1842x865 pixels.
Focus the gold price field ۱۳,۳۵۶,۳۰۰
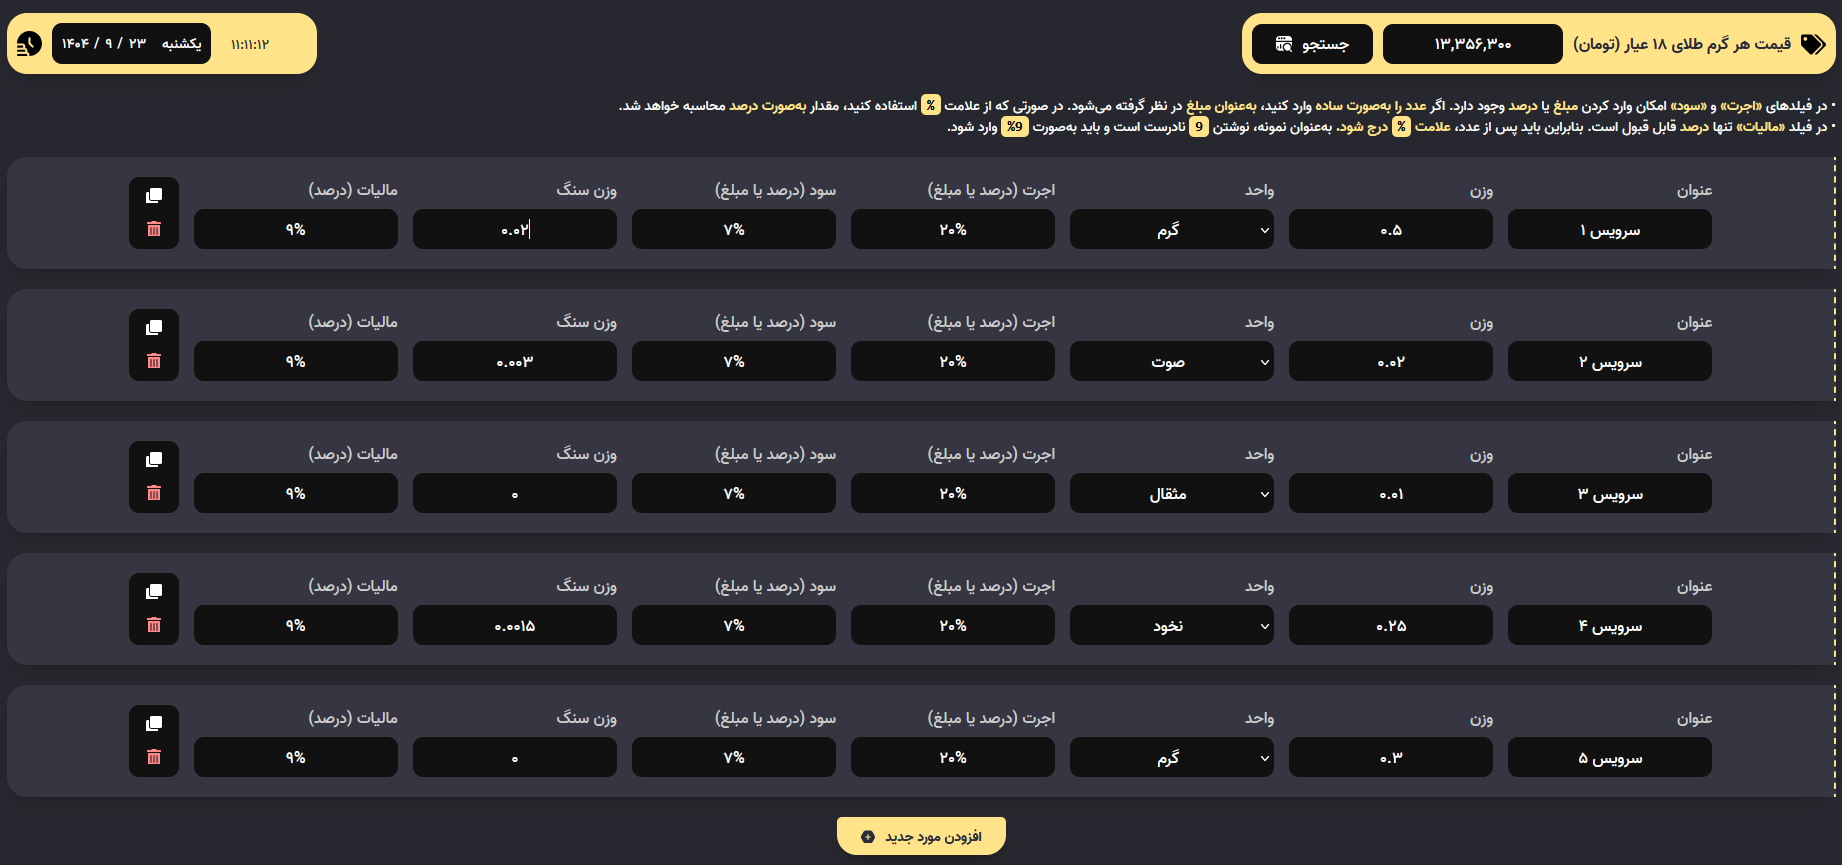[x=1472, y=44]
